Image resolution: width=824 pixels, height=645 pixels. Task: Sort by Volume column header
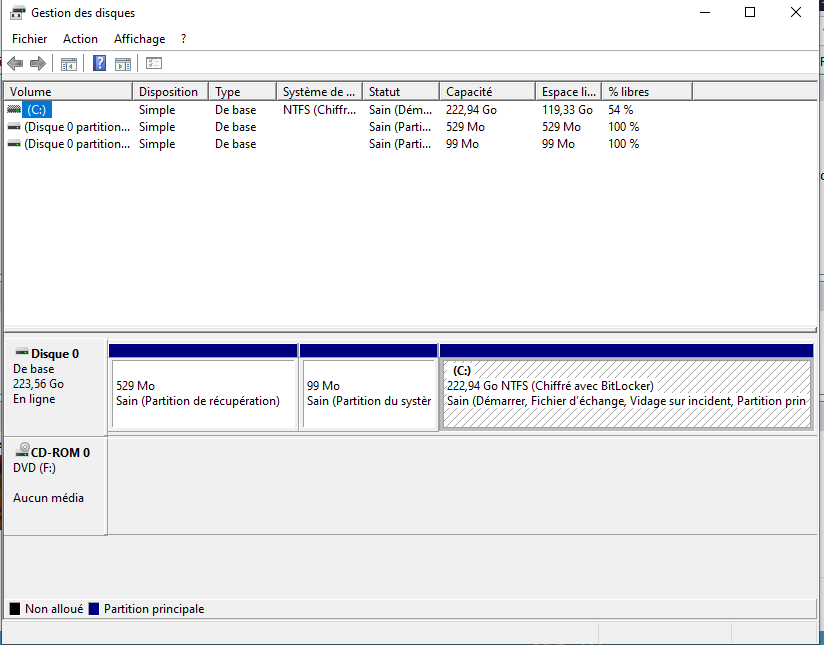tap(68, 91)
